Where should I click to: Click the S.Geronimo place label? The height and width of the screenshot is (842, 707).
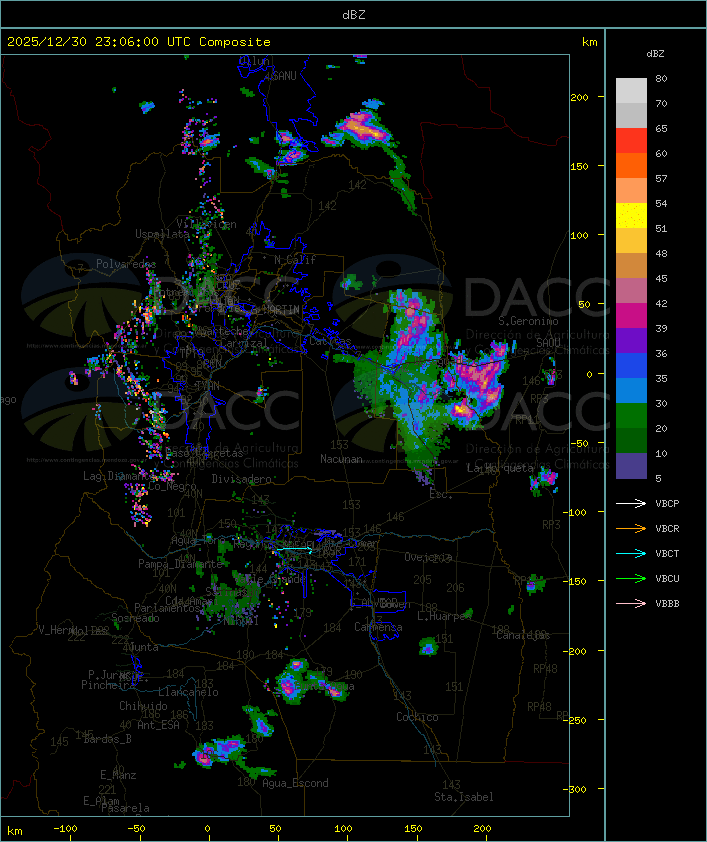528,321
